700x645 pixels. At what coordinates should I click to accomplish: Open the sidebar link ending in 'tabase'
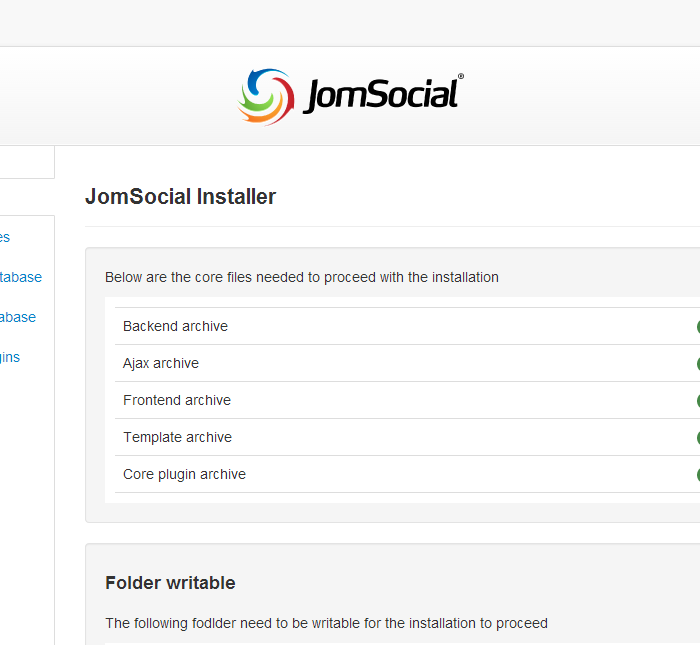coord(21,277)
